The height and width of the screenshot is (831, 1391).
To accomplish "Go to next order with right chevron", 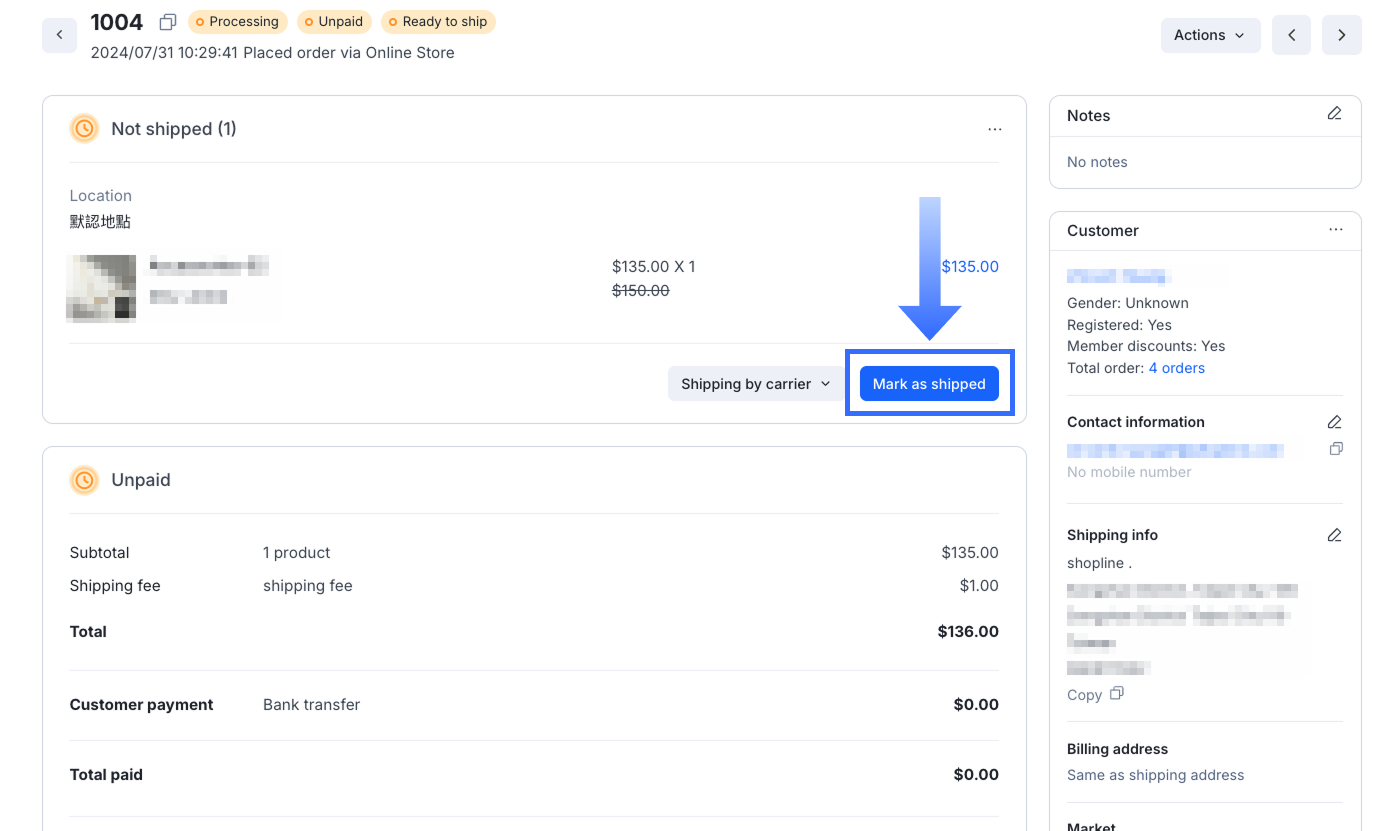I will (x=1341, y=35).
